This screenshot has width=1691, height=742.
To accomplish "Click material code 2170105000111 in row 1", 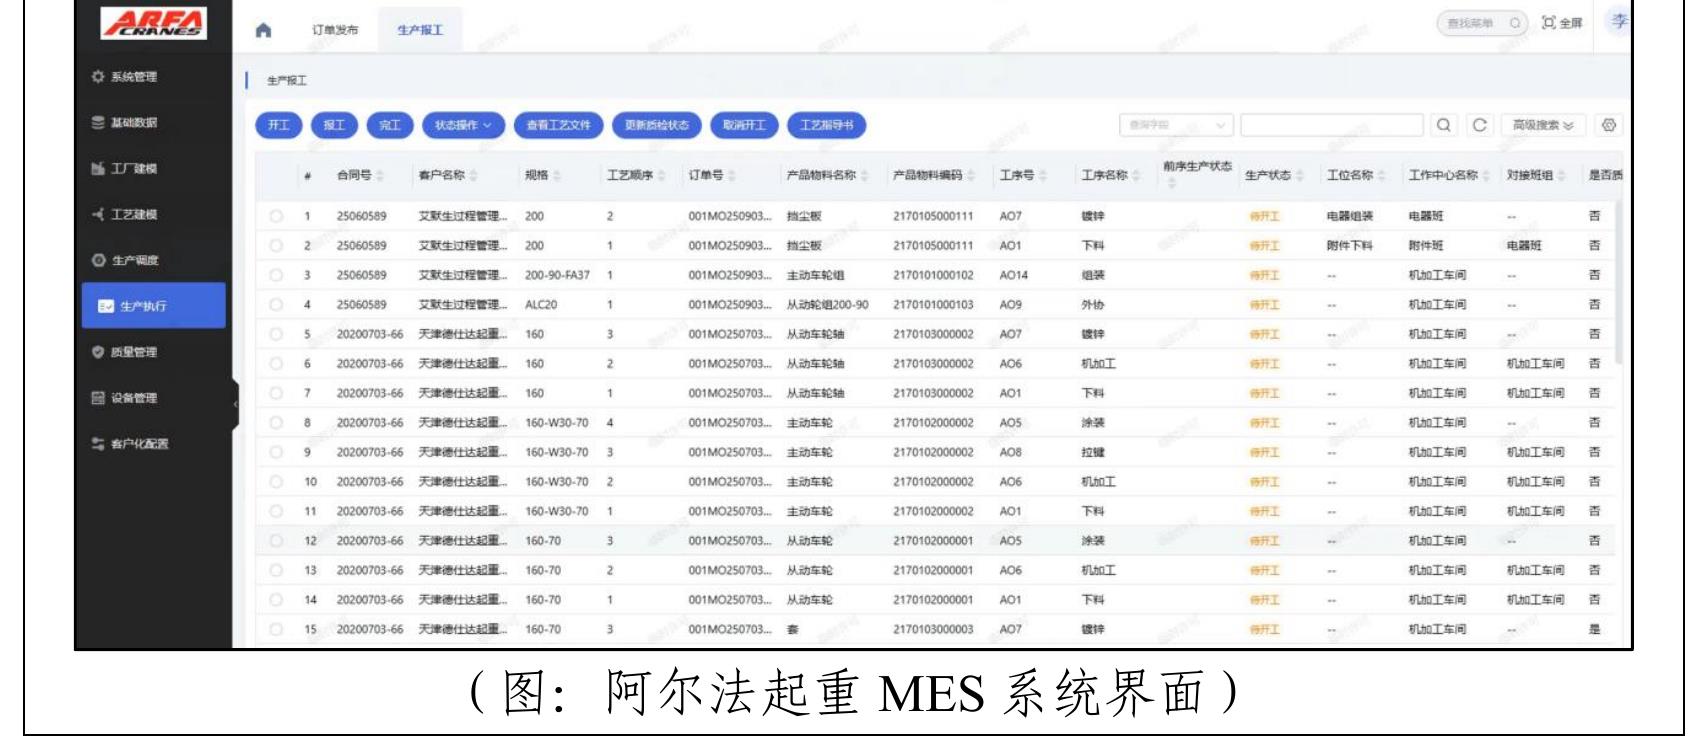I will coord(933,216).
